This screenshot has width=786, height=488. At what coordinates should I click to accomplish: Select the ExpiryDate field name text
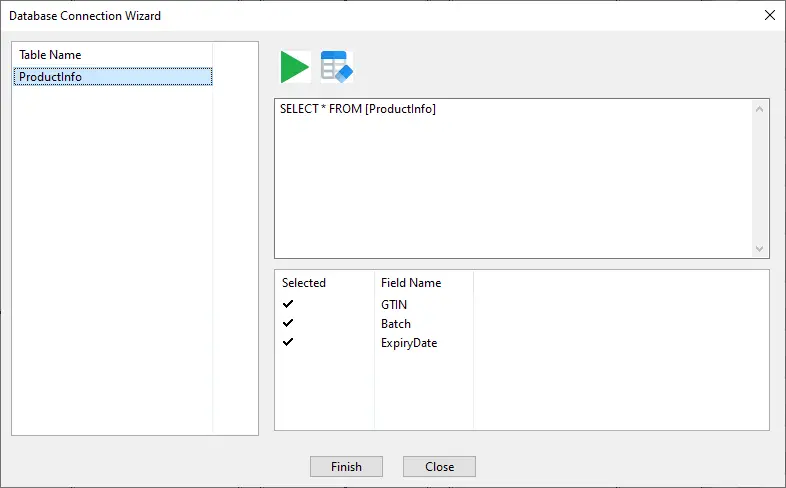tap(409, 343)
